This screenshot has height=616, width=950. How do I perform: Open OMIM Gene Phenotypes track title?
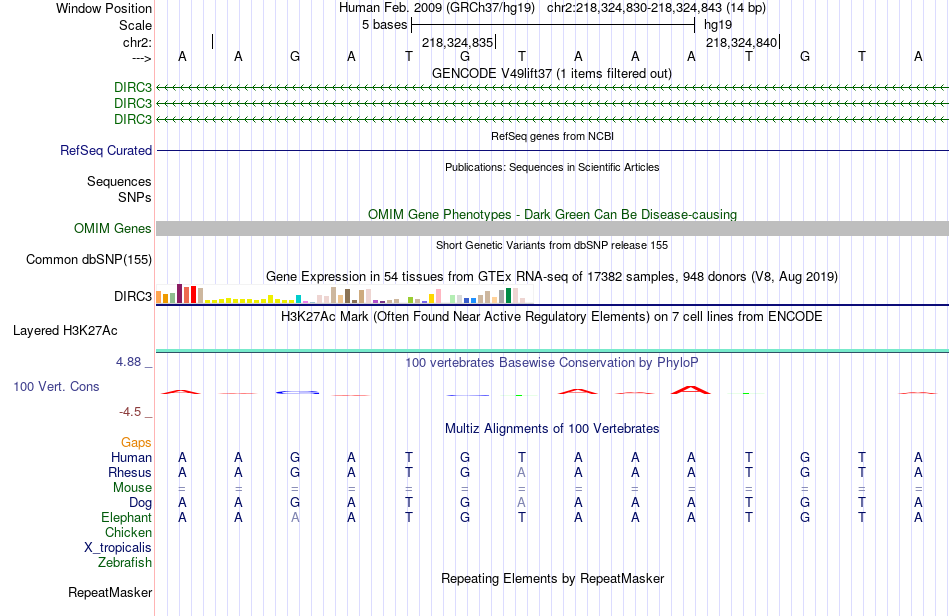(552, 214)
